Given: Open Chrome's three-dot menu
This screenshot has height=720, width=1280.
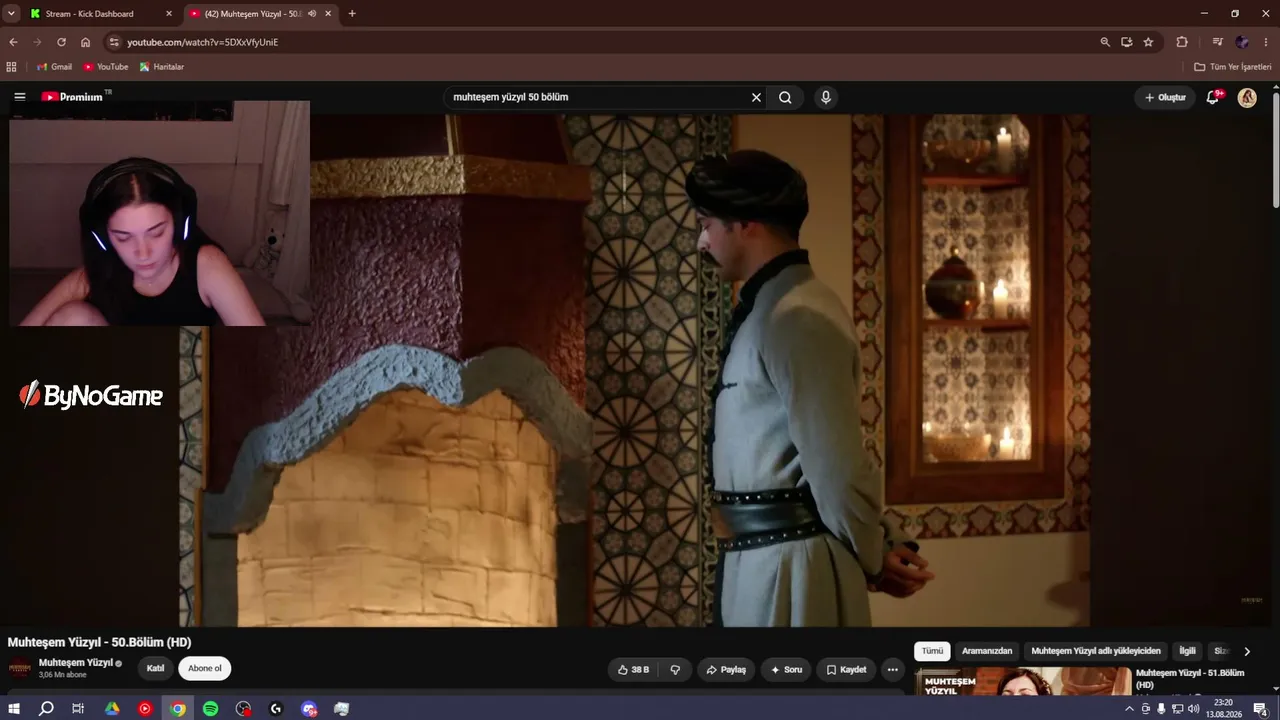Looking at the screenshot, I should [x=1266, y=42].
